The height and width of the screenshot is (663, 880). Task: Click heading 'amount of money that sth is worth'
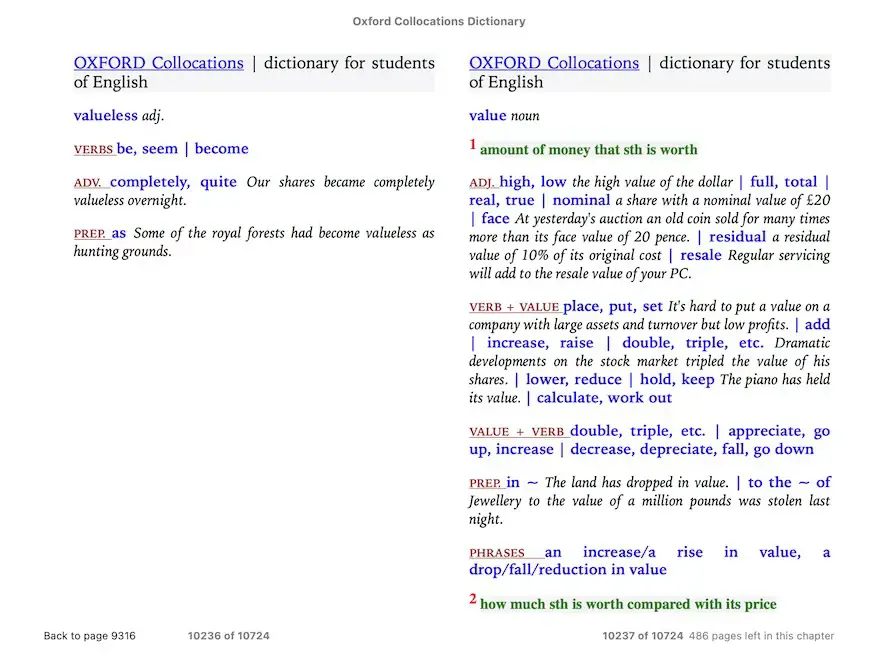(588, 150)
